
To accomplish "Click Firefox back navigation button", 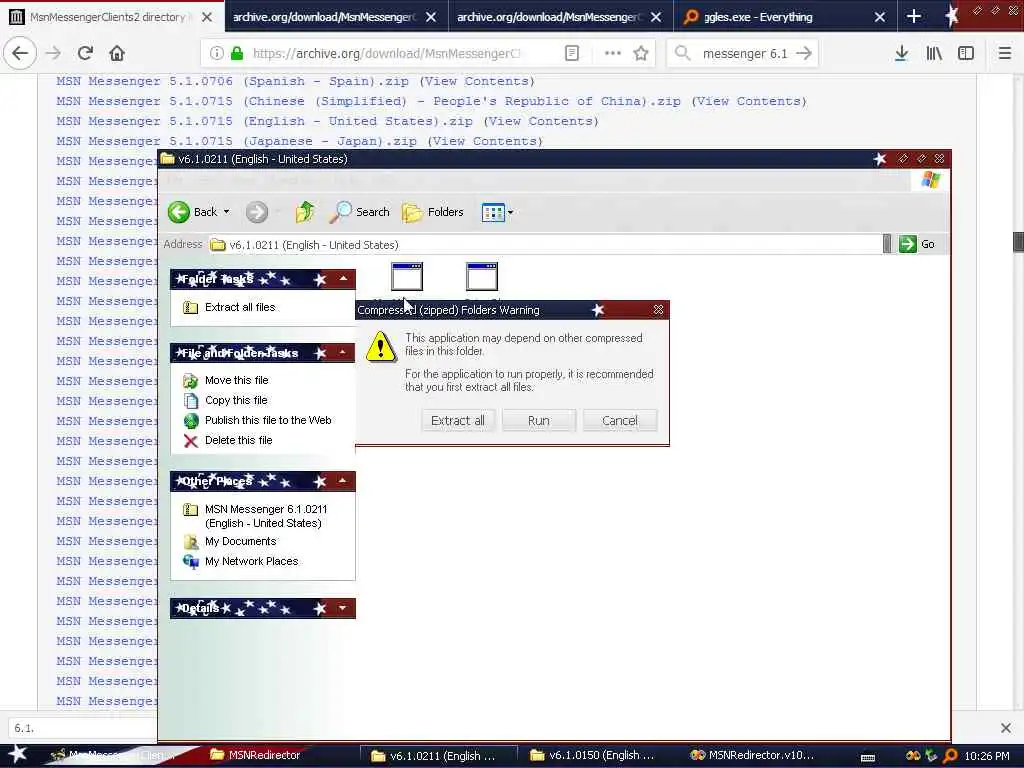I will 20,54.
